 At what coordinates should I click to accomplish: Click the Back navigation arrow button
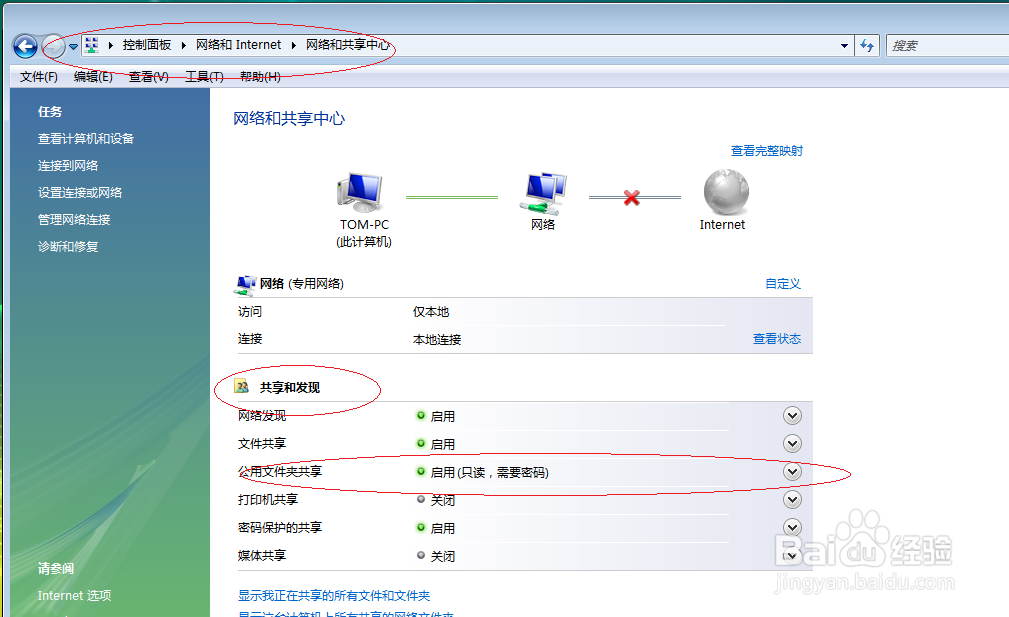[25, 46]
